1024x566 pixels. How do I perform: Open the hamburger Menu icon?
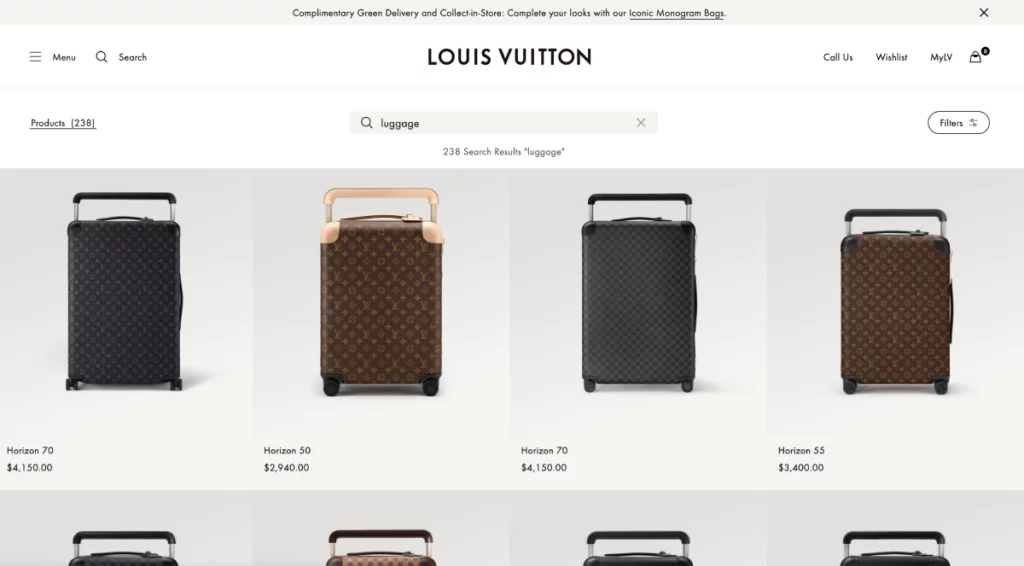pos(35,57)
